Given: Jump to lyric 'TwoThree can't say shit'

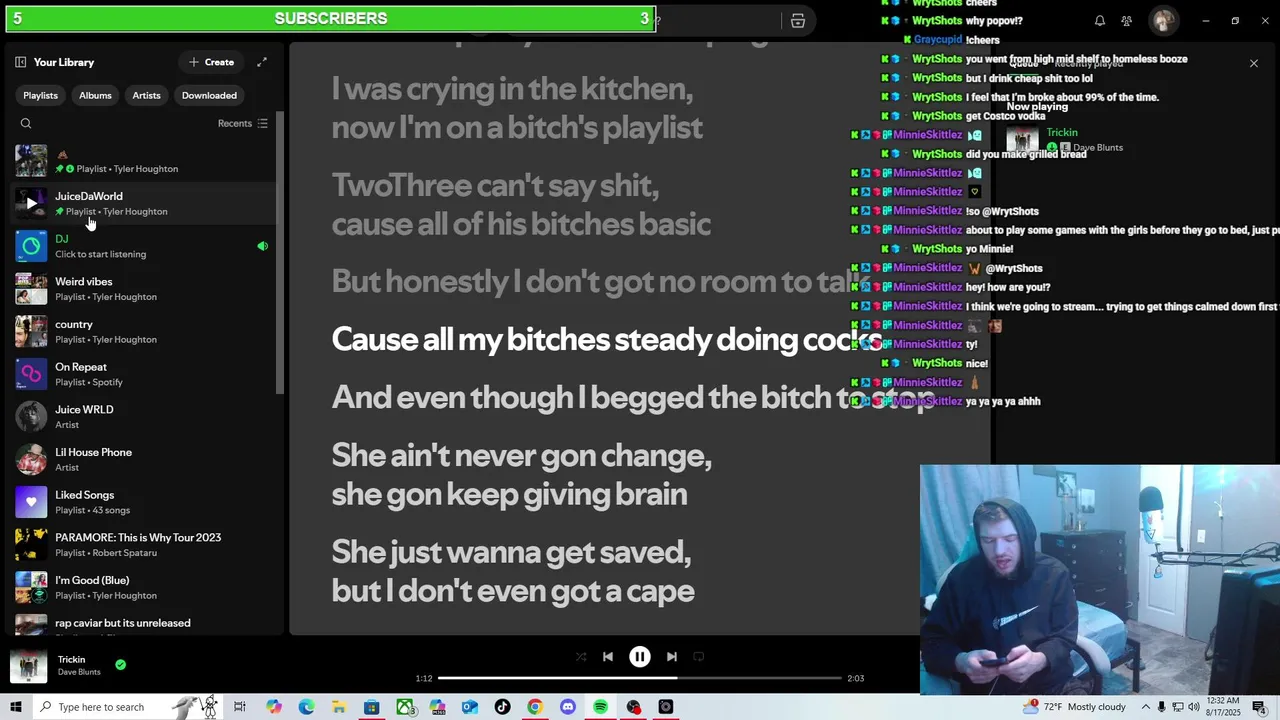Looking at the screenshot, I should click(521, 204).
